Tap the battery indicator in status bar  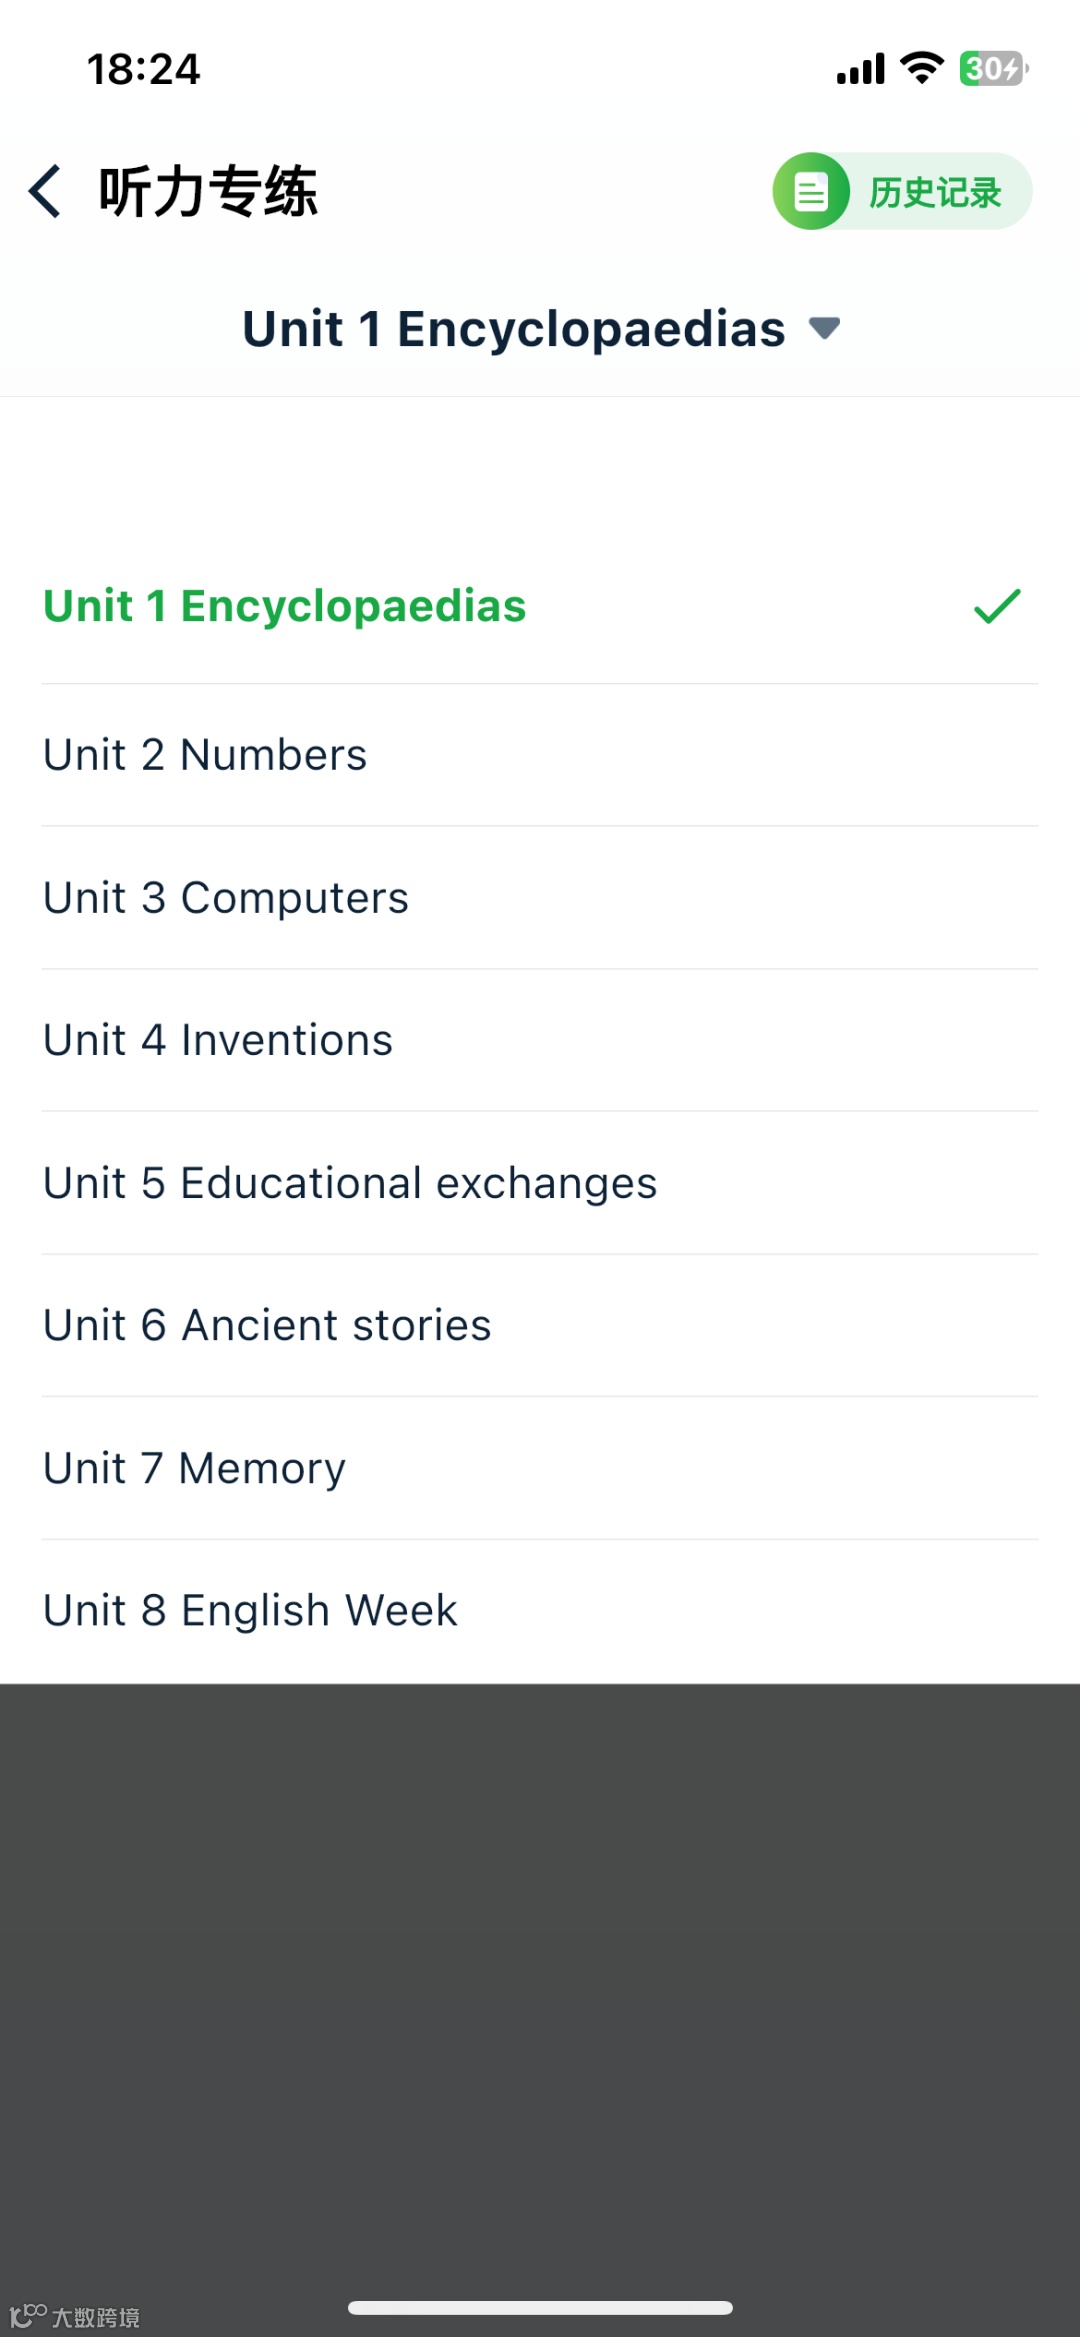pos(993,69)
